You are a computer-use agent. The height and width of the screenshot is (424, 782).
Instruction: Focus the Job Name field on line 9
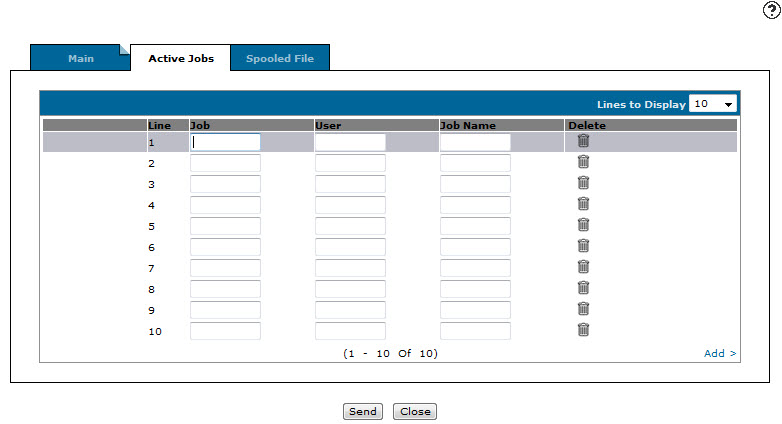click(475, 310)
